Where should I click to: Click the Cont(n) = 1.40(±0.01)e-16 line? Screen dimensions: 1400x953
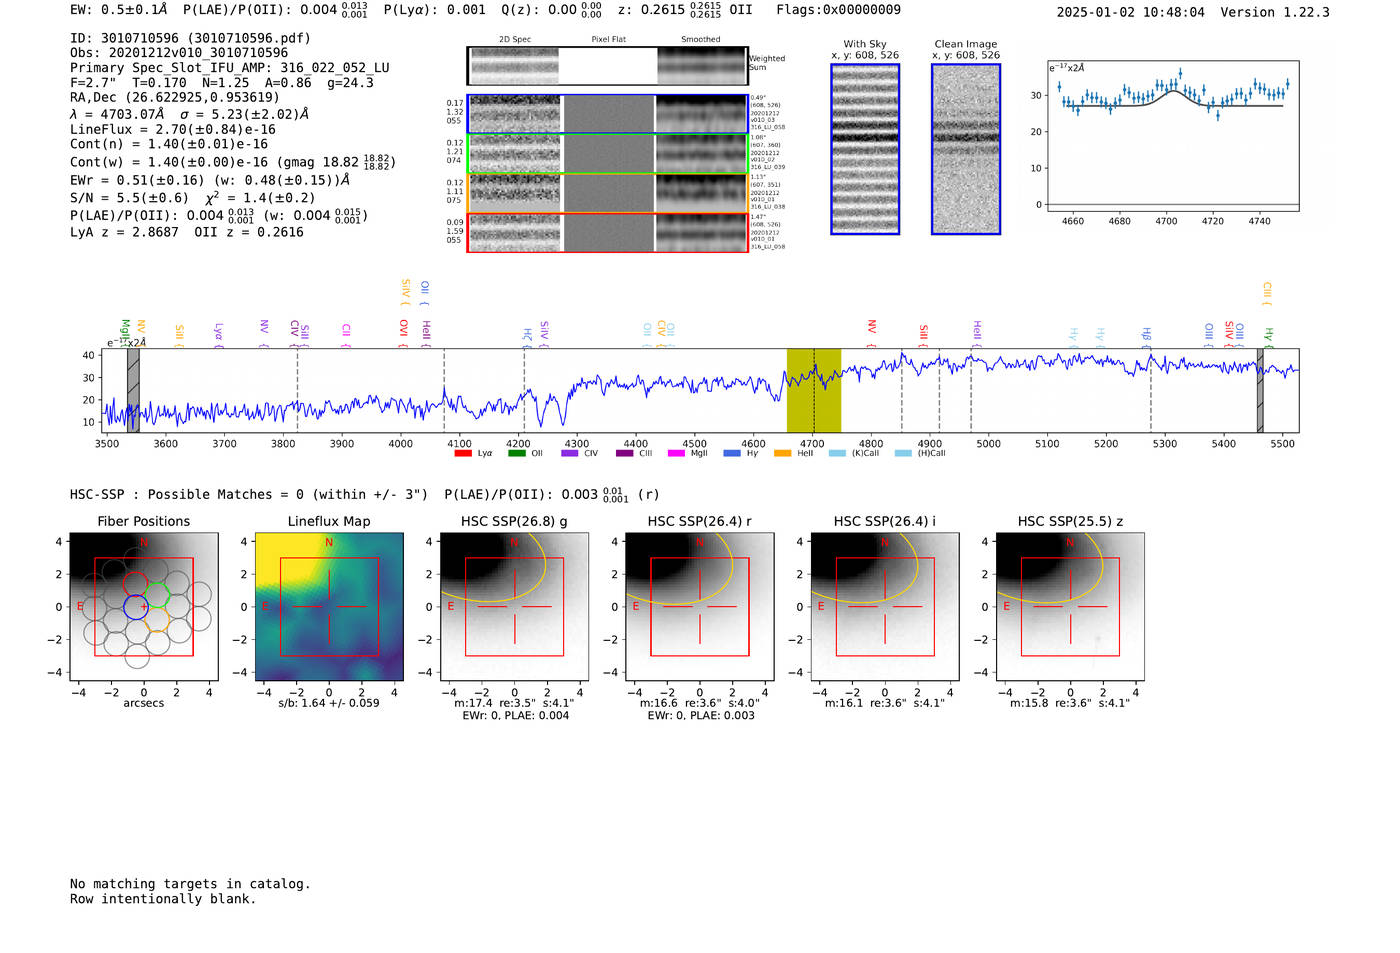(169, 144)
